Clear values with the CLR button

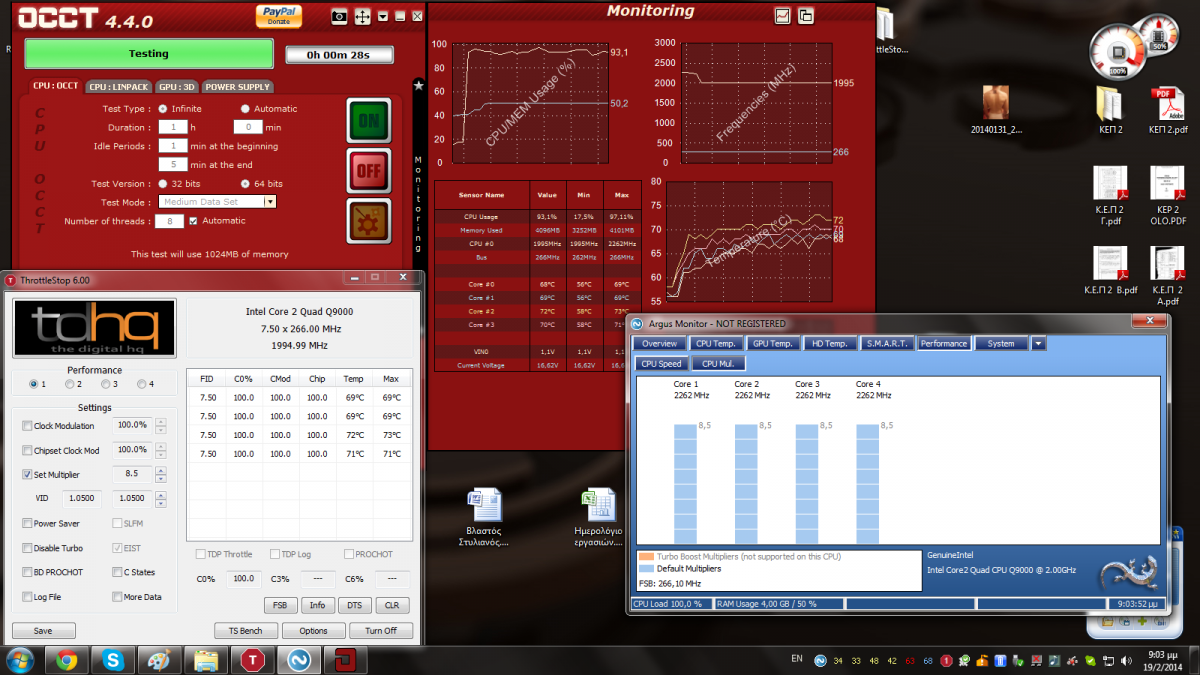pos(391,605)
